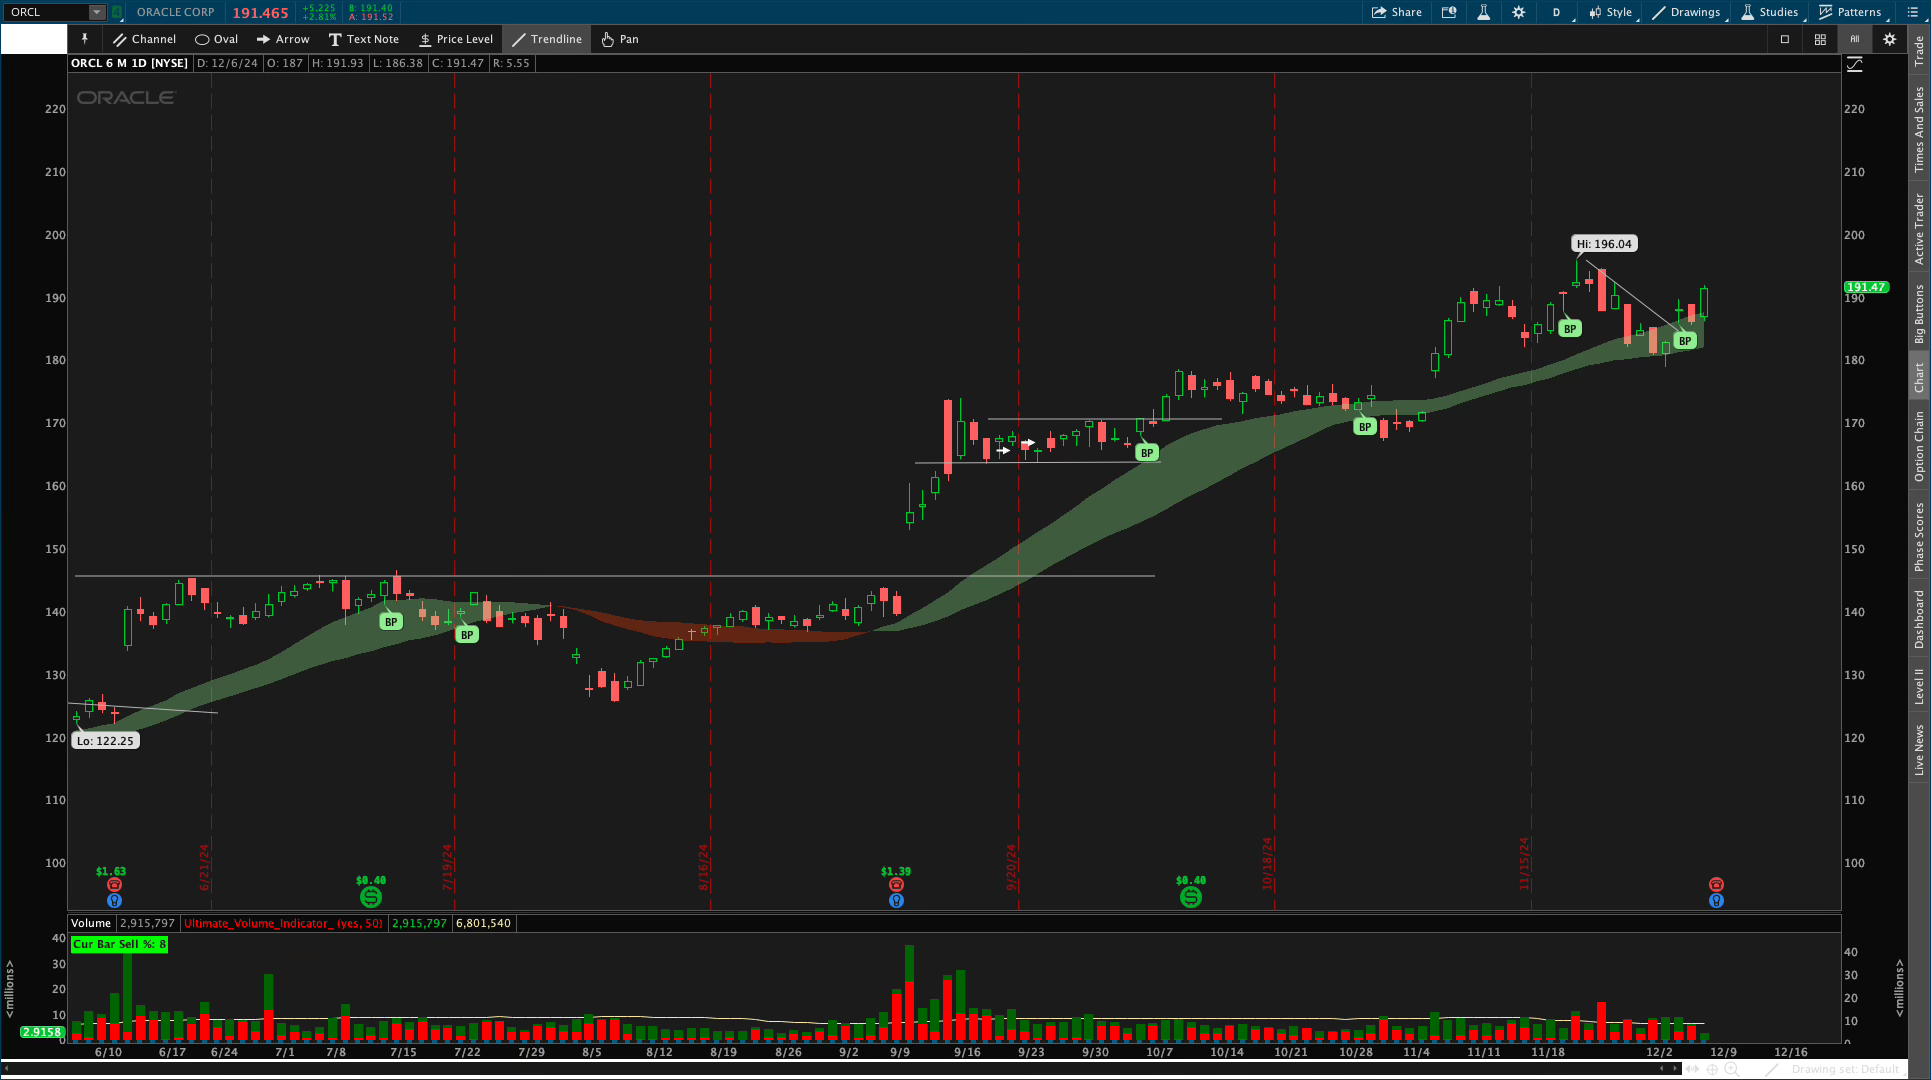
Task: Click the Share button
Action: click(x=1397, y=12)
